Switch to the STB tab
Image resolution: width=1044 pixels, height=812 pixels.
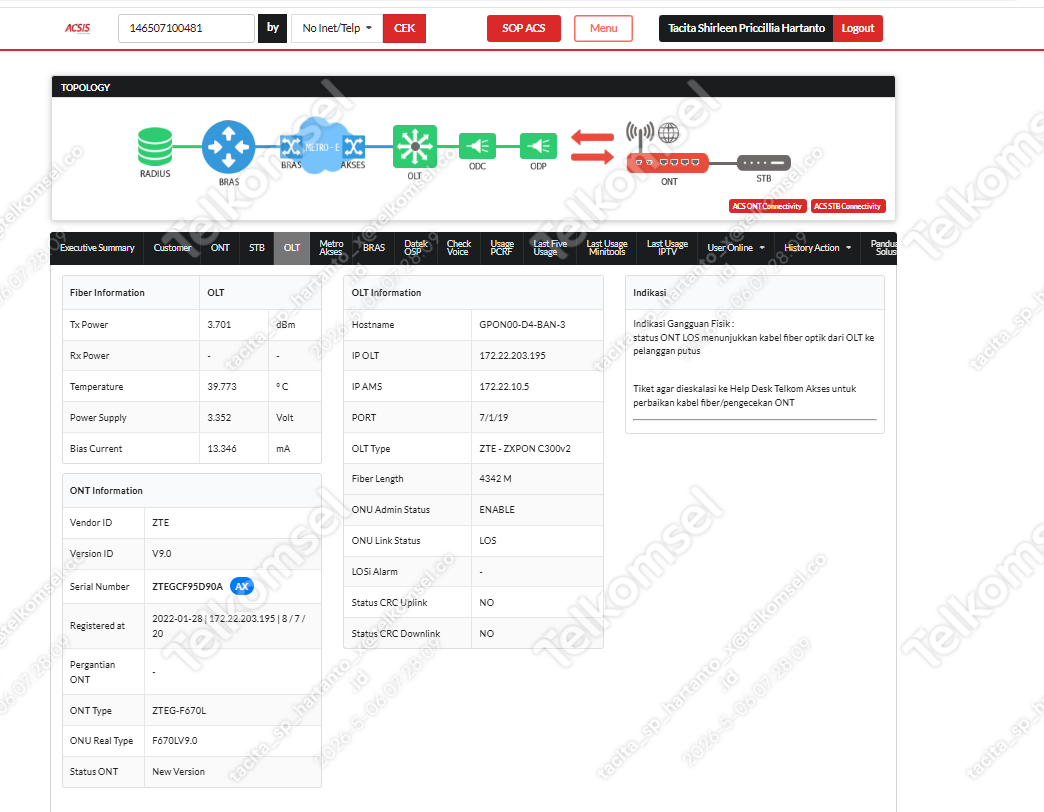point(257,248)
